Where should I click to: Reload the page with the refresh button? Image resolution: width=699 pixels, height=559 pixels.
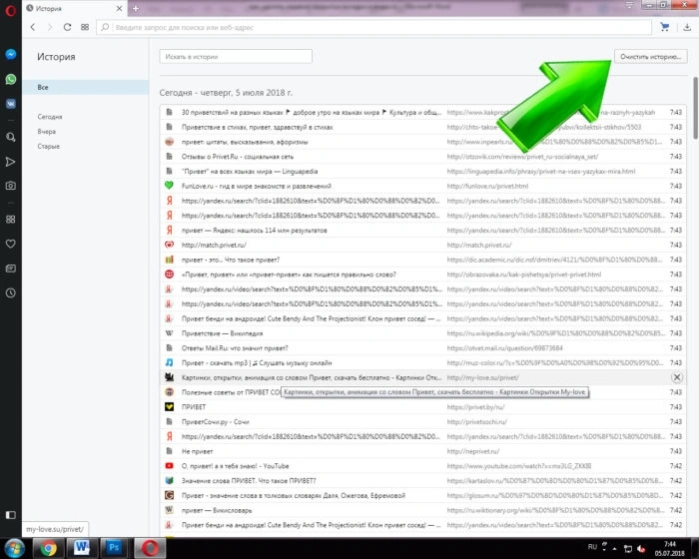click(x=67, y=27)
